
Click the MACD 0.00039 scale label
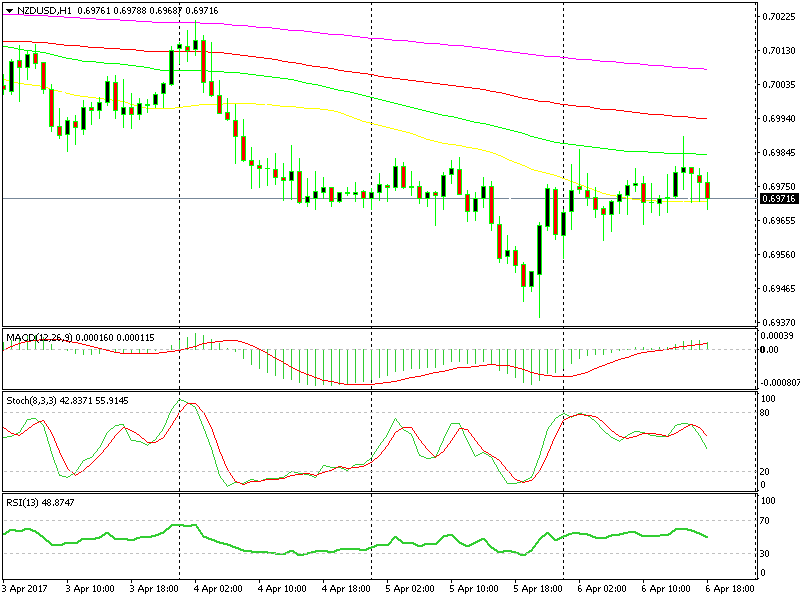tap(777, 336)
